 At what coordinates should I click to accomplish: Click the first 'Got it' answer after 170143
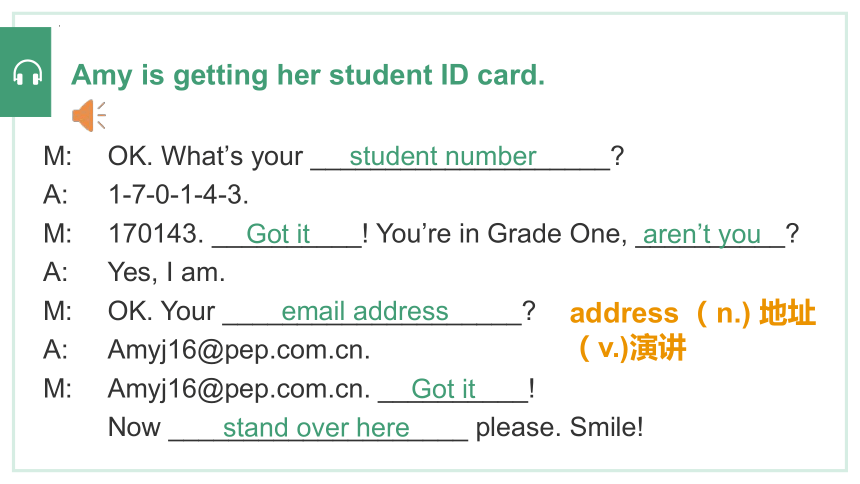click(x=278, y=234)
